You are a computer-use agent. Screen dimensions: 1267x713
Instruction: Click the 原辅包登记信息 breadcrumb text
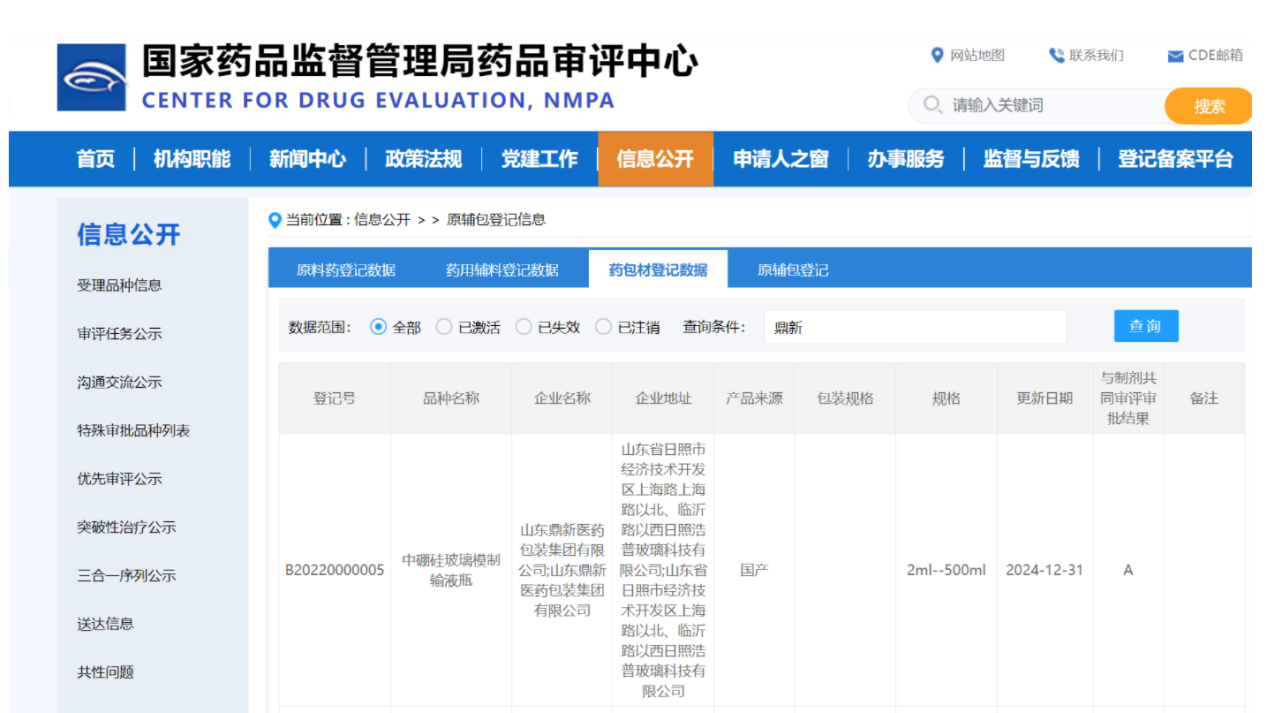click(496, 220)
